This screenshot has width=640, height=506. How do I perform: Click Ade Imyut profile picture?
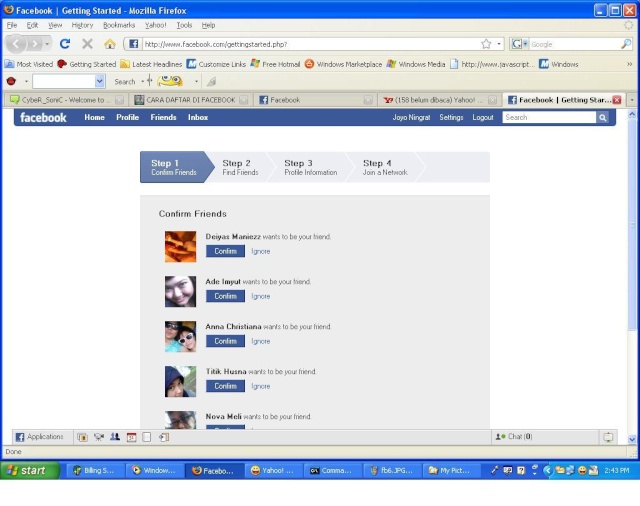180,291
